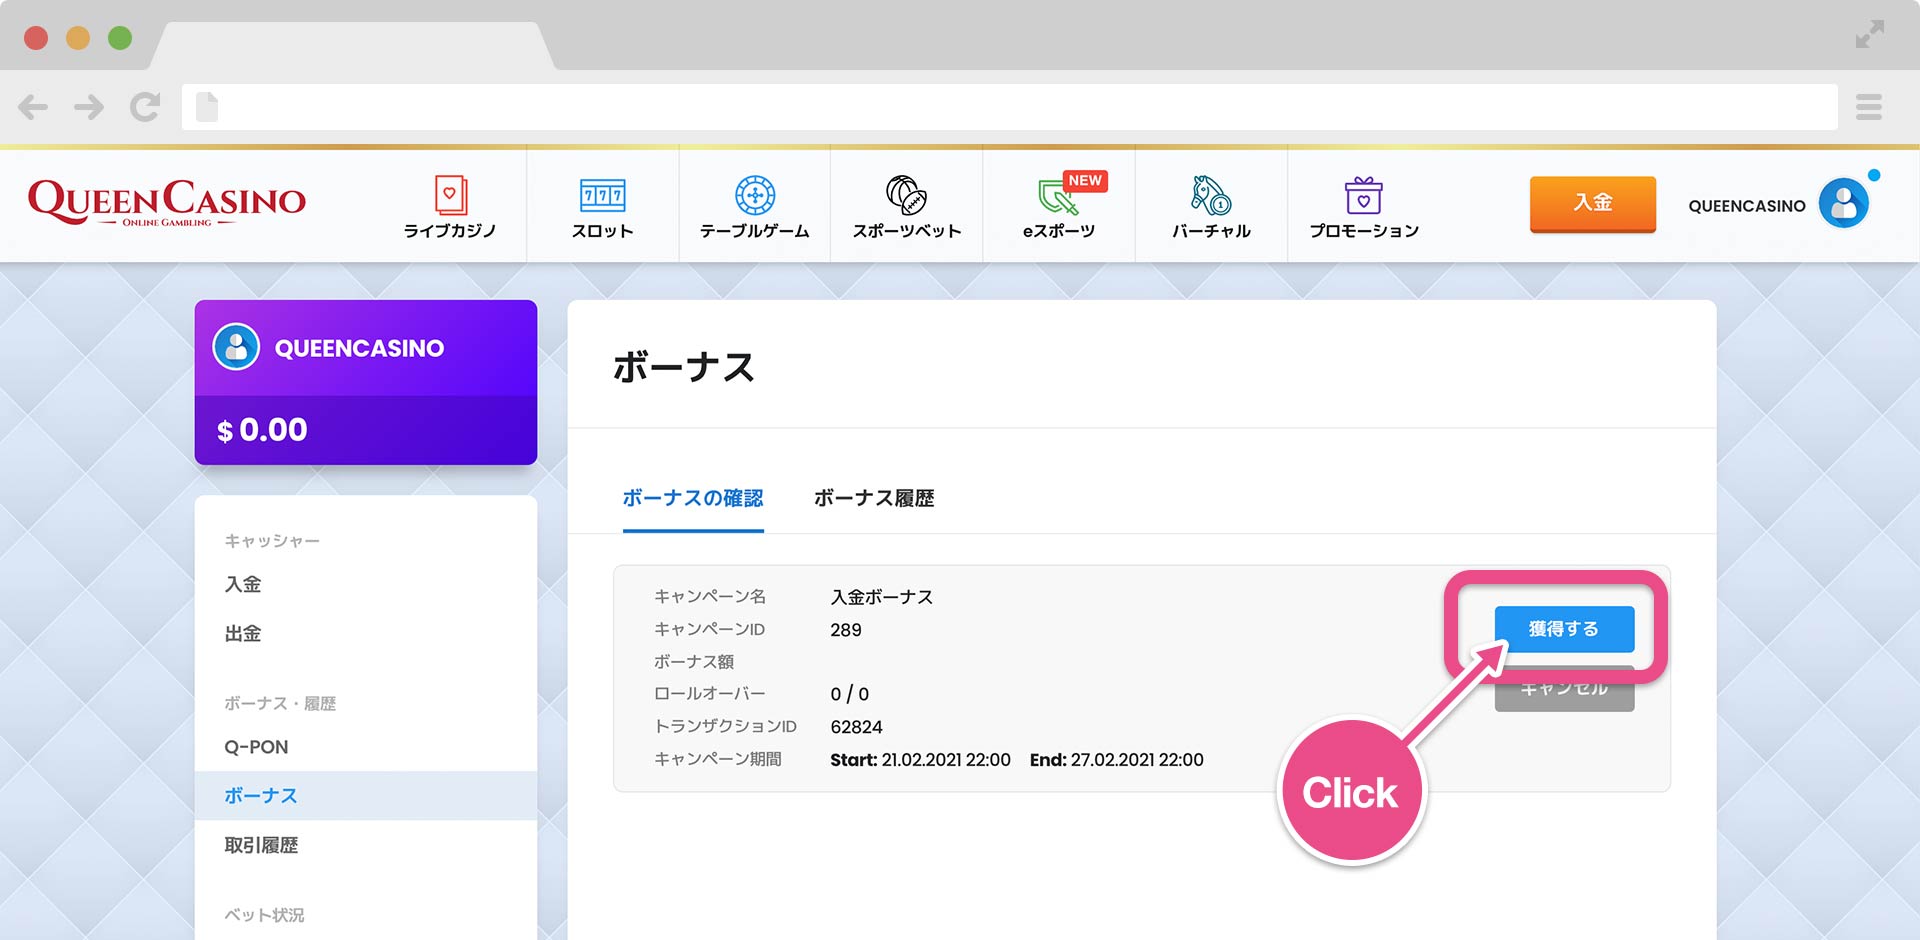The width and height of the screenshot is (1920, 940).
Task: Reload the page with refresh icon
Action: tap(145, 107)
